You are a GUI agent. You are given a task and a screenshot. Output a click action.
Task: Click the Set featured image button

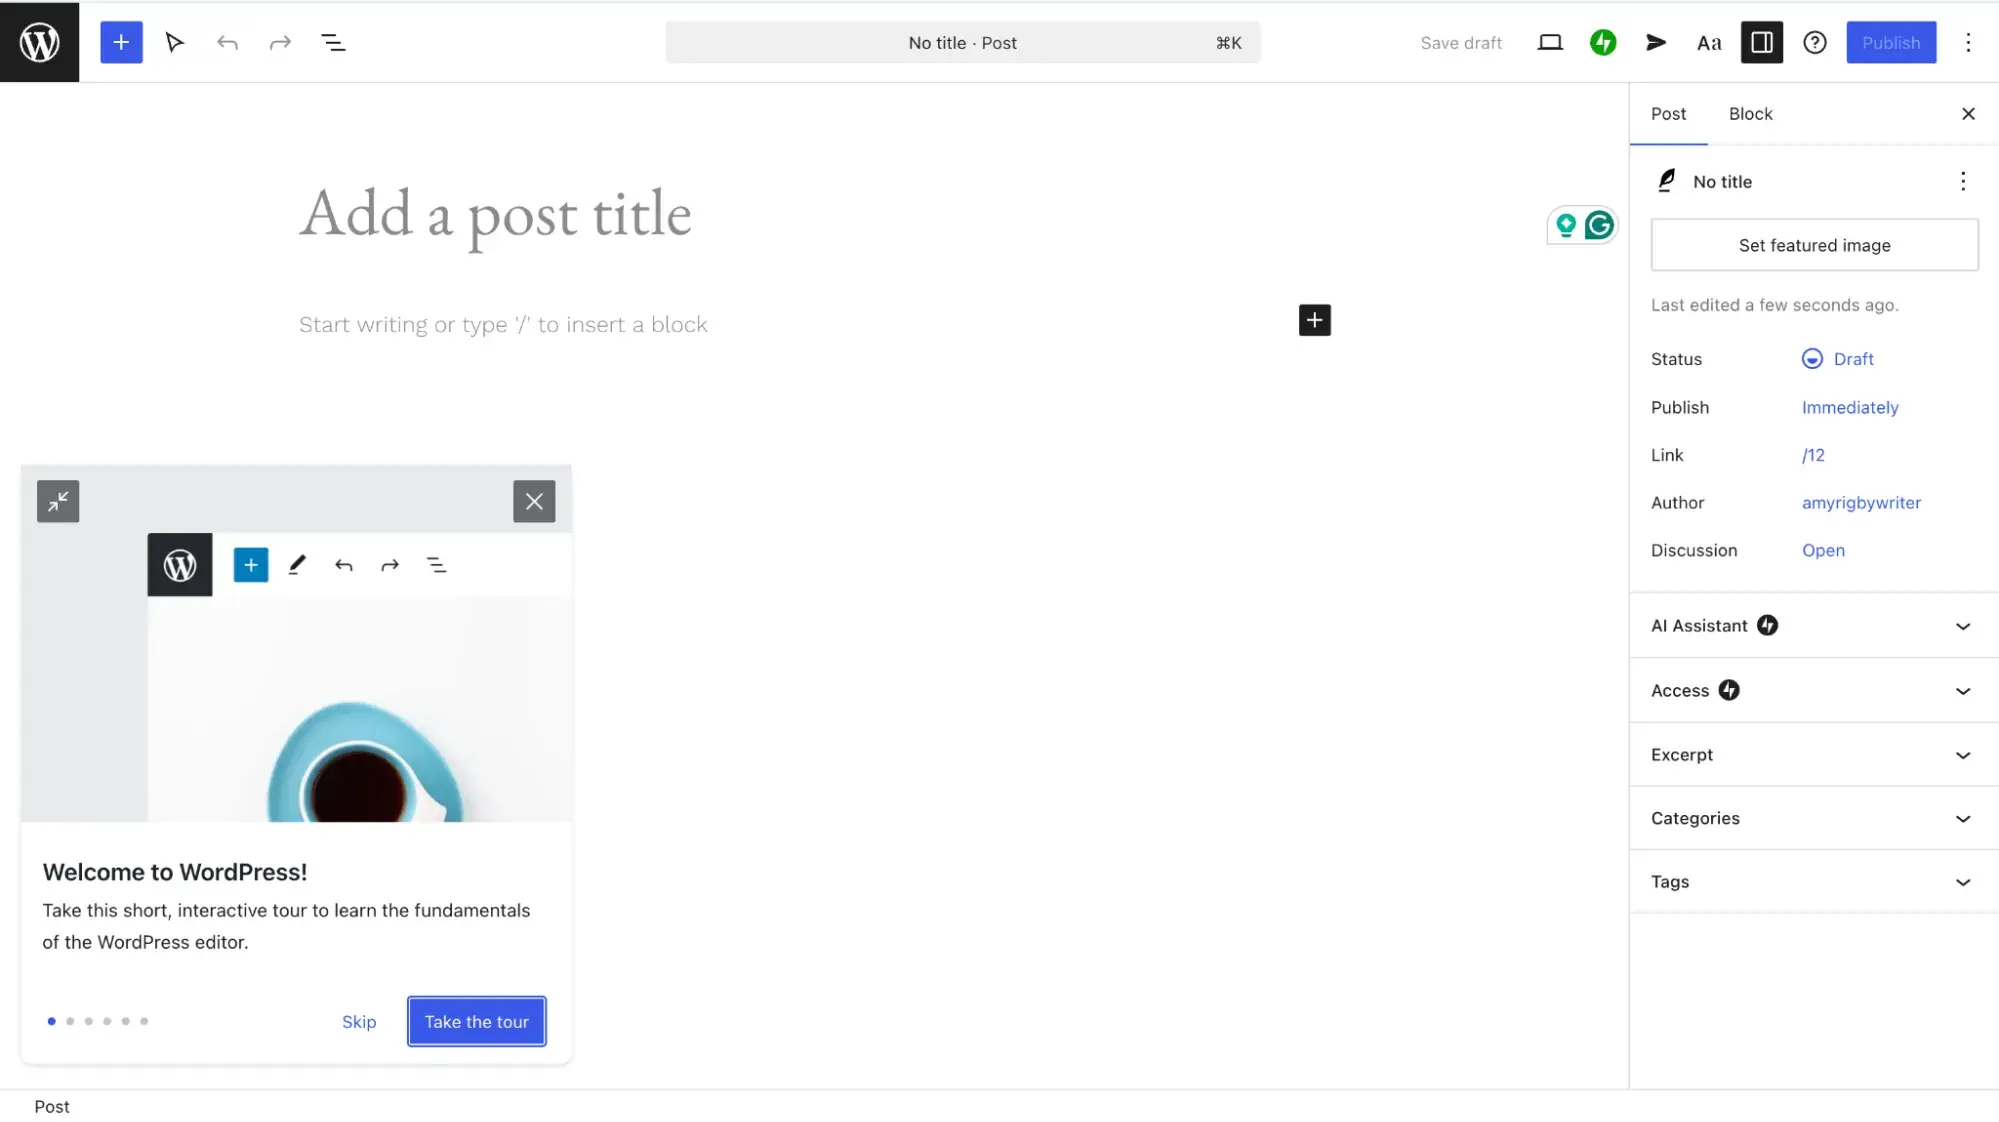point(1814,244)
